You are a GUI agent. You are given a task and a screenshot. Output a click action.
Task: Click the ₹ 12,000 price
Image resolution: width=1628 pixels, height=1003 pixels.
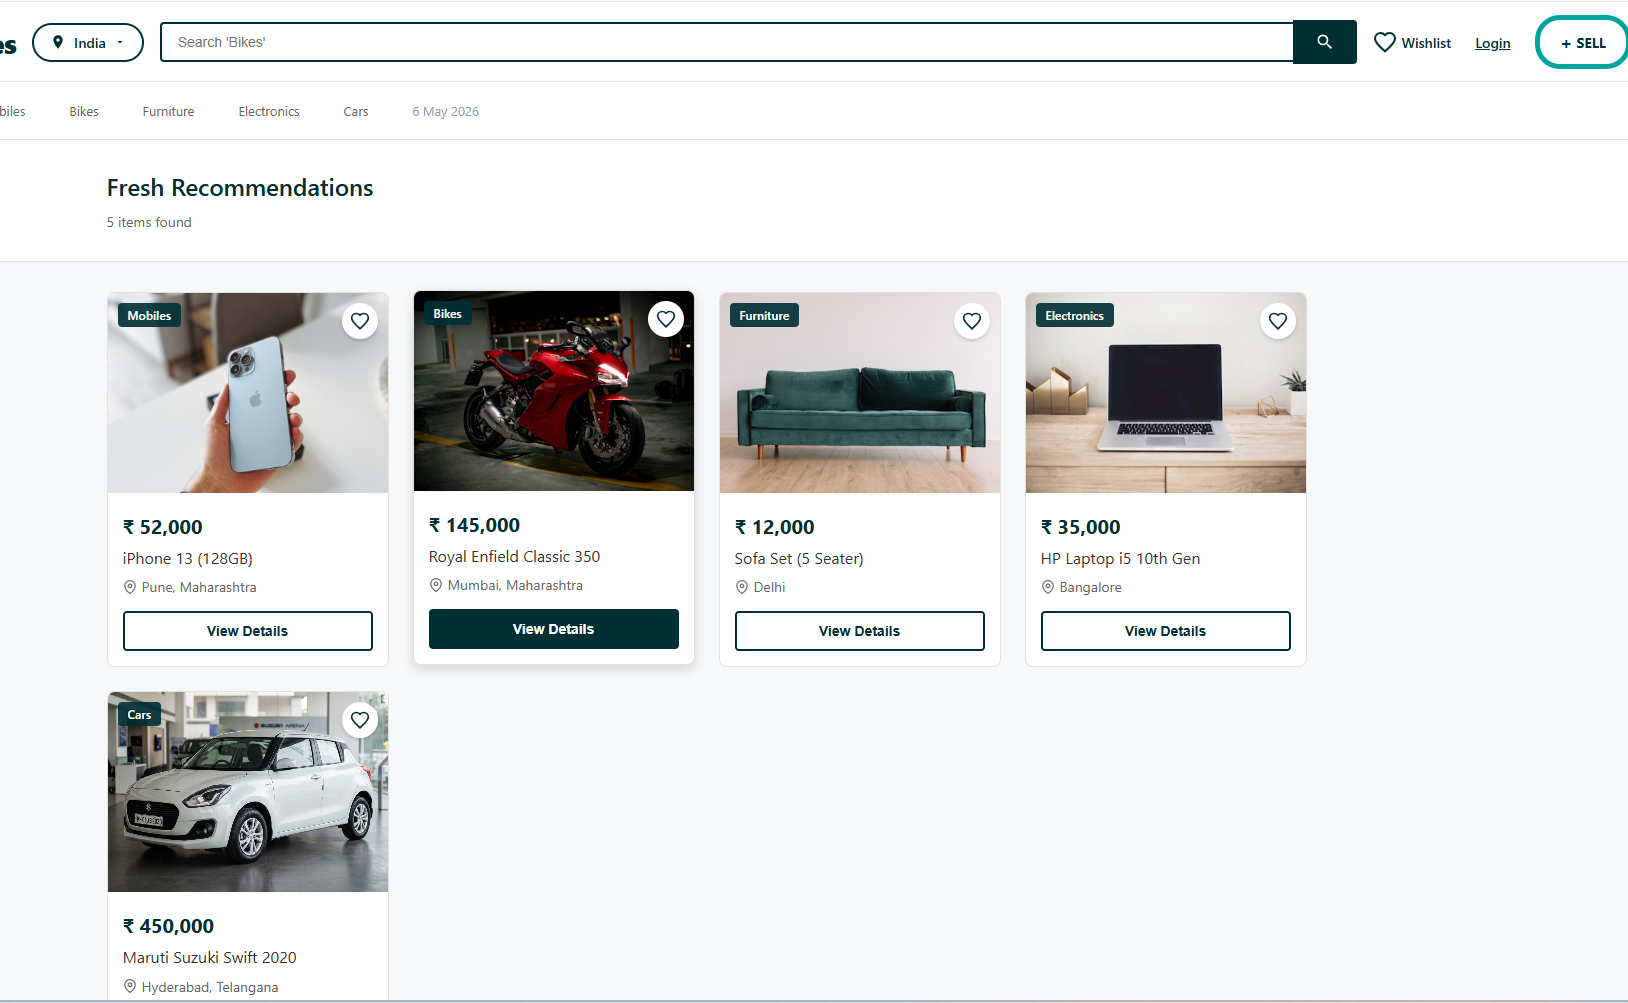(775, 527)
